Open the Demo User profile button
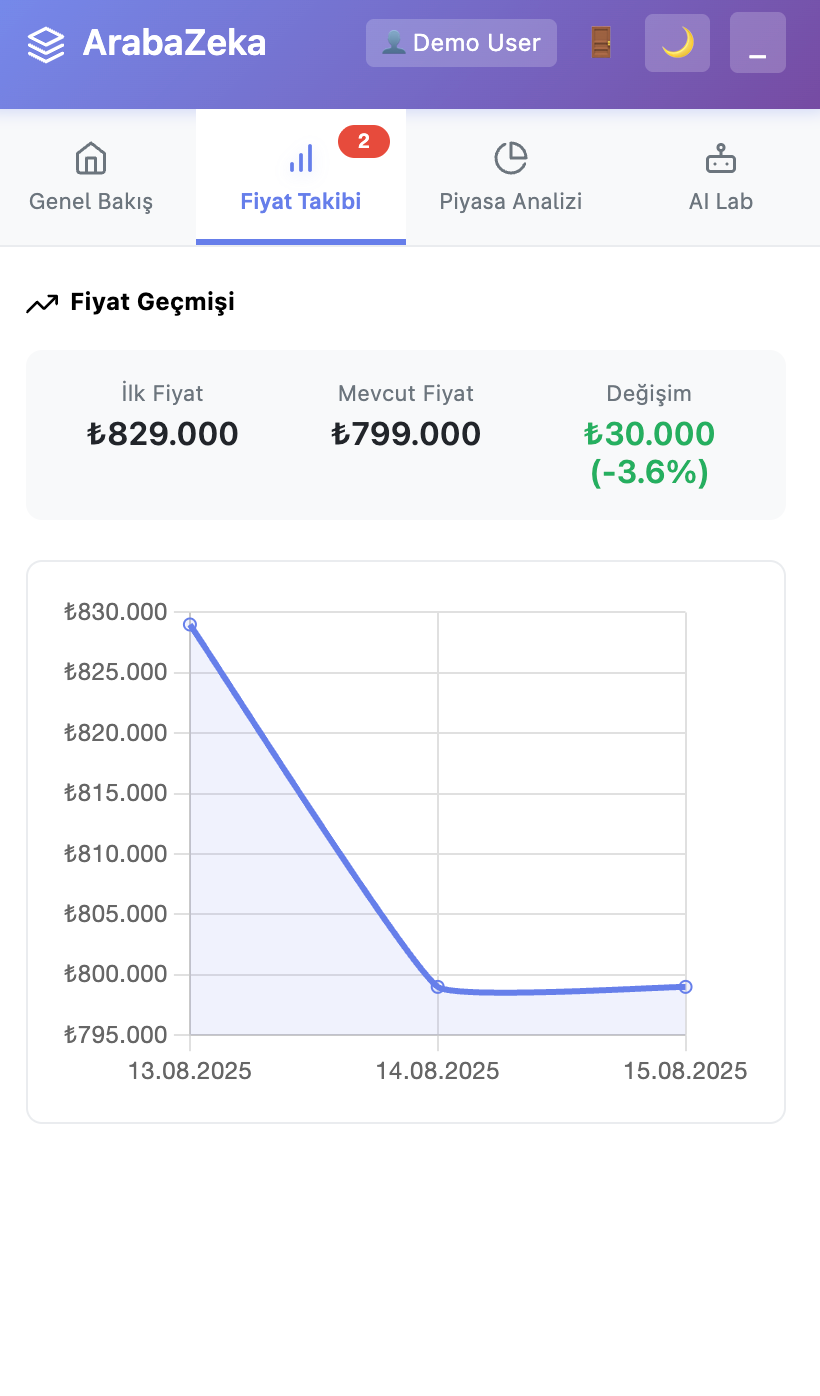820x1396 pixels. pos(461,43)
